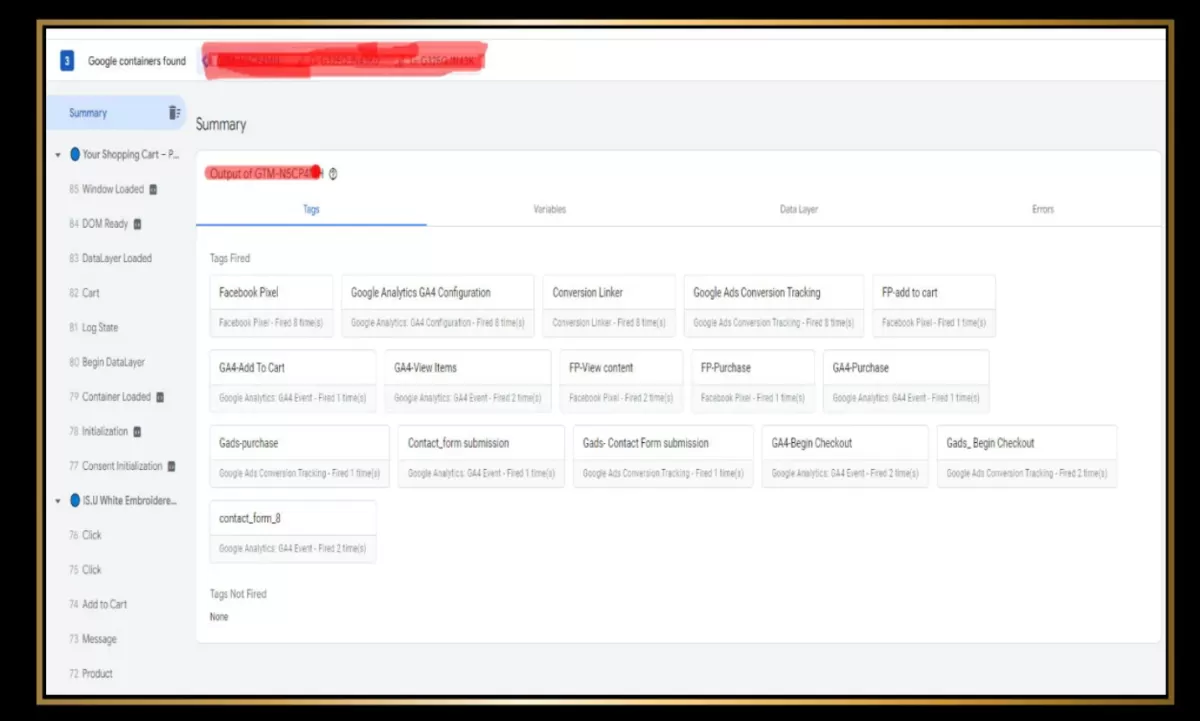The height and width of the screenshot is (721, 1200).
Task: Open the Errors tab
Action: click(1043, 210)
